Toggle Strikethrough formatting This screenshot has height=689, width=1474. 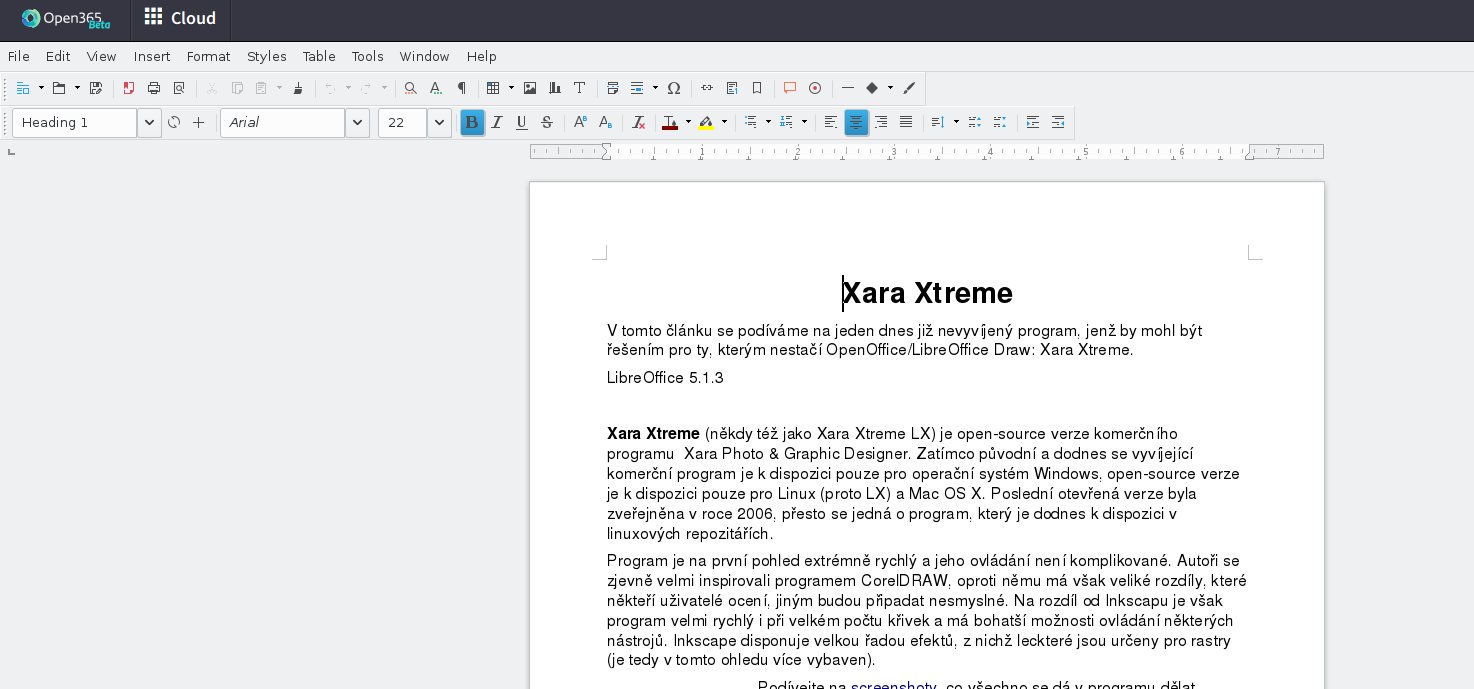point(546,122)
